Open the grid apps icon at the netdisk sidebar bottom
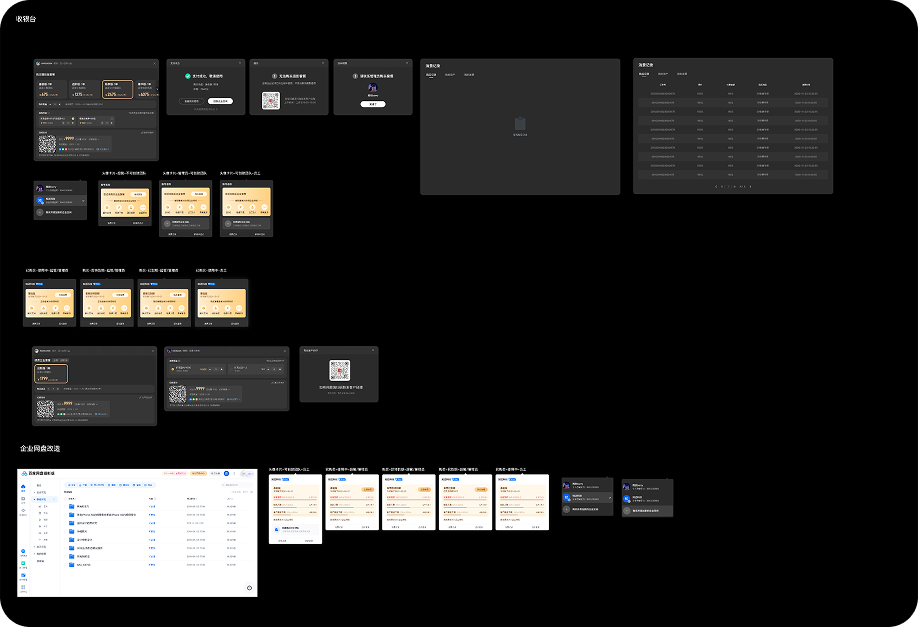The height and width of the screenshot is (627, 918). (x=23, y=587)
